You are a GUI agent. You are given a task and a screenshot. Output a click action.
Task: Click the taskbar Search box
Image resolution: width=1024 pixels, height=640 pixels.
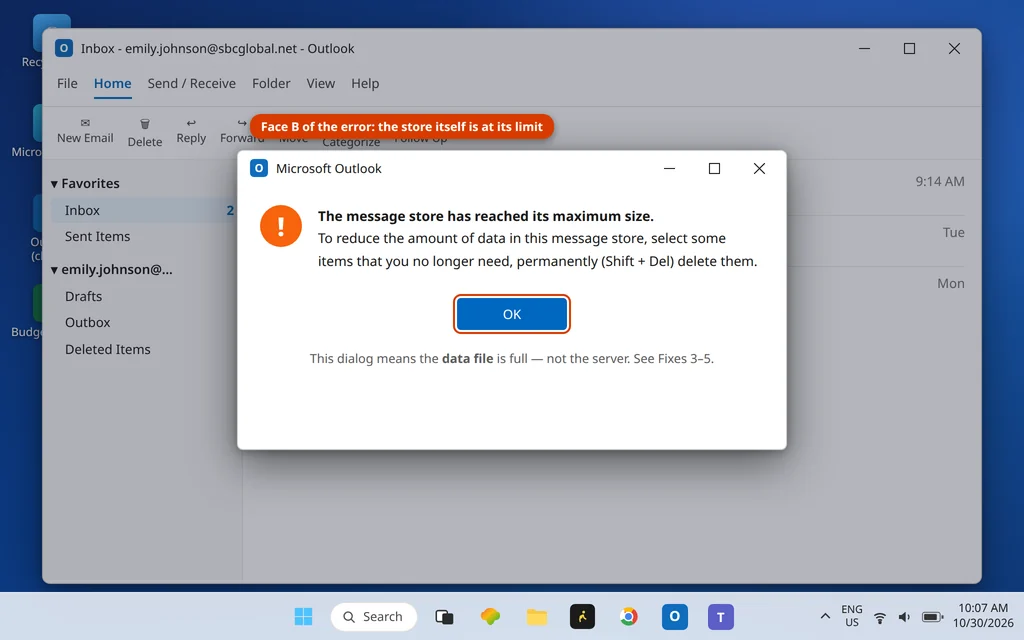pyautogui.click(x=374, y=616)
